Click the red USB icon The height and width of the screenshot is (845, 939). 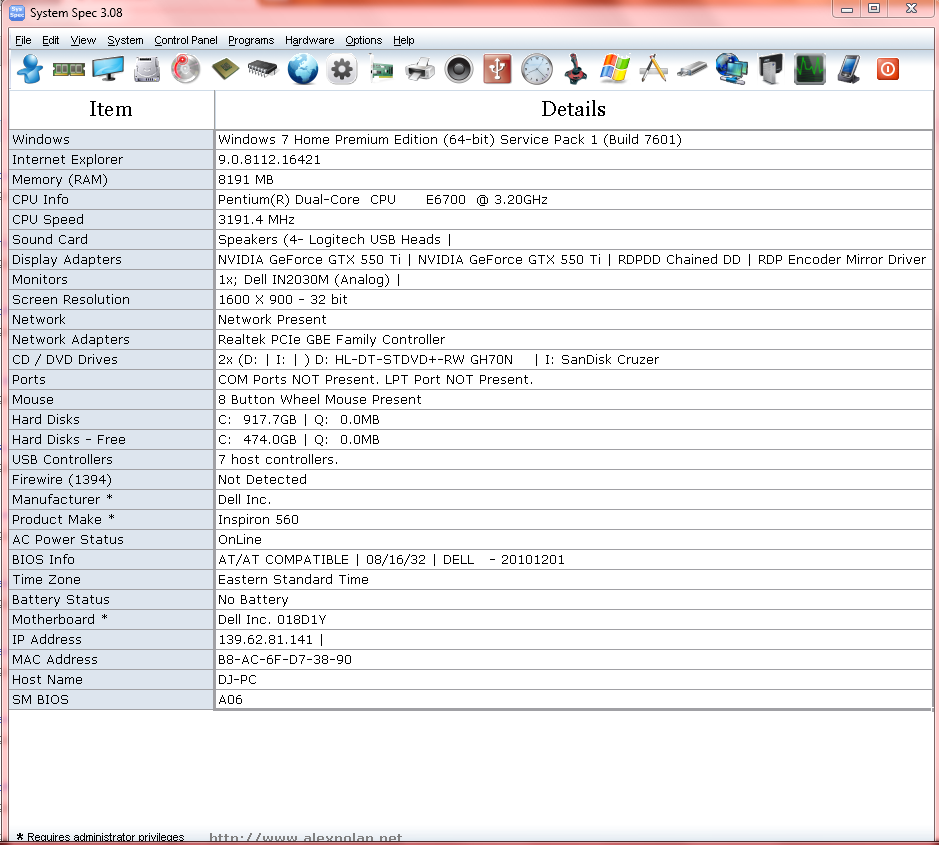[x=497, y=69]
